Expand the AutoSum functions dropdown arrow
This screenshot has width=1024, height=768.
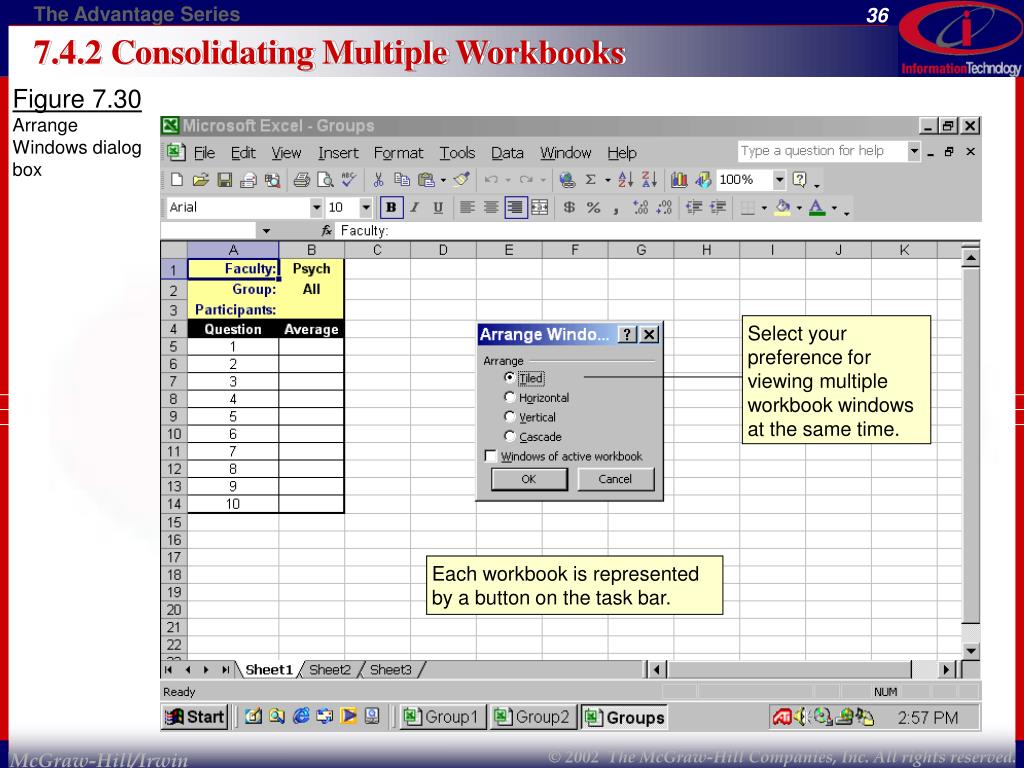(x=607, y=180)
